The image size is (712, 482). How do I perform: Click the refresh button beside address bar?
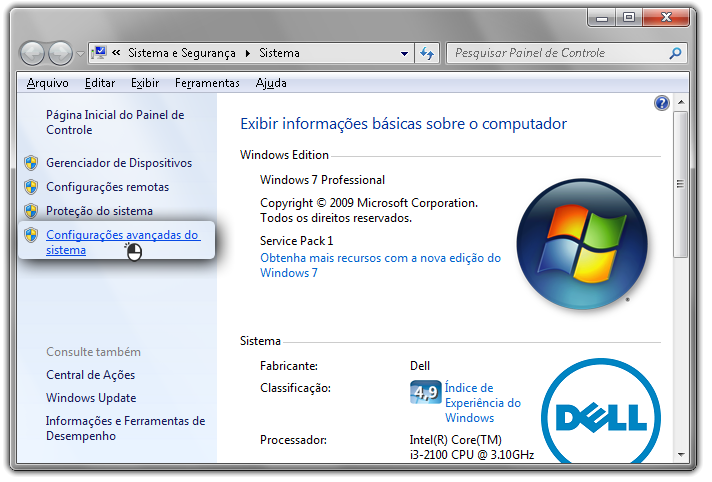(x=427, y=54)
